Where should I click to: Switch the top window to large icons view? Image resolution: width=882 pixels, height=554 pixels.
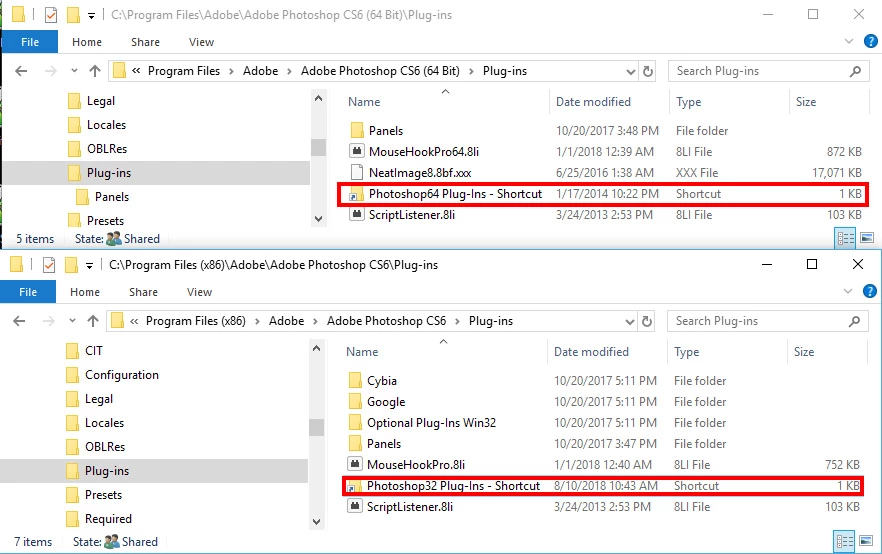coord(867,238)
